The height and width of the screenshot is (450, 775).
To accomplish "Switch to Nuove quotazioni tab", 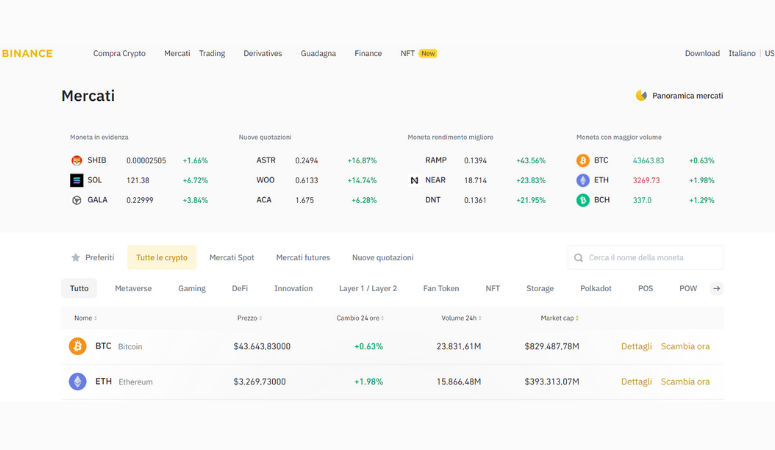I will 383,257.
